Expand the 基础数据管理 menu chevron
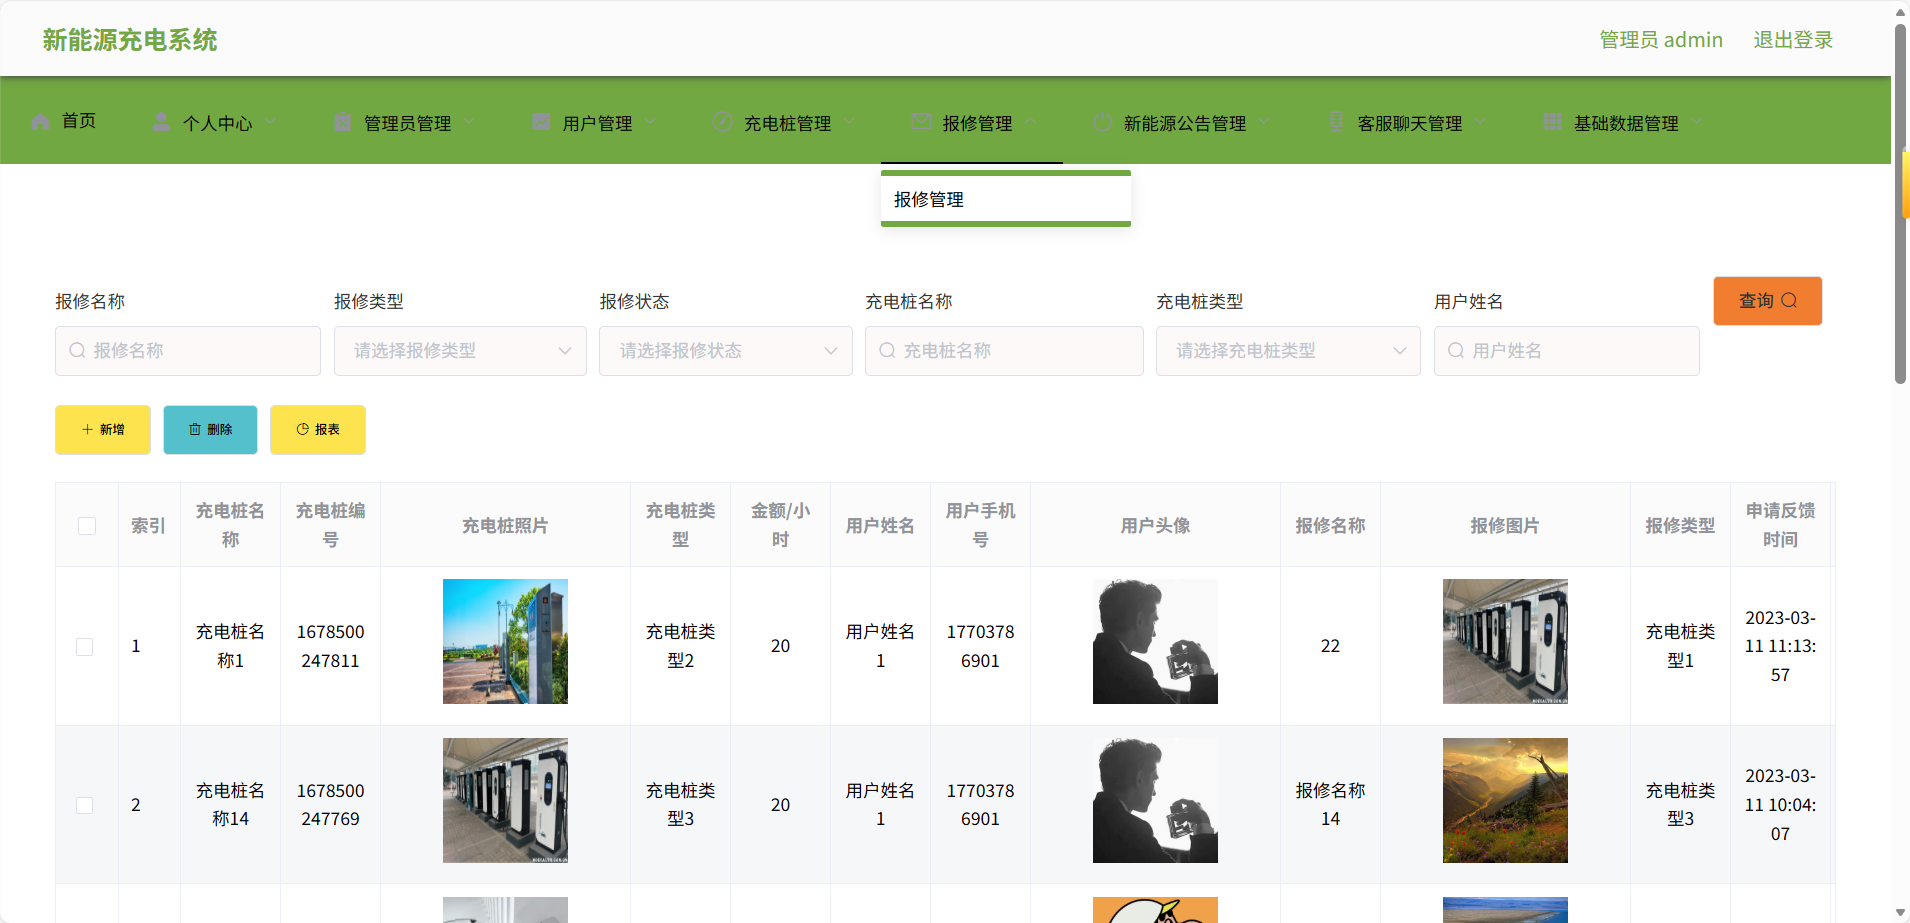 (1696, 122)
